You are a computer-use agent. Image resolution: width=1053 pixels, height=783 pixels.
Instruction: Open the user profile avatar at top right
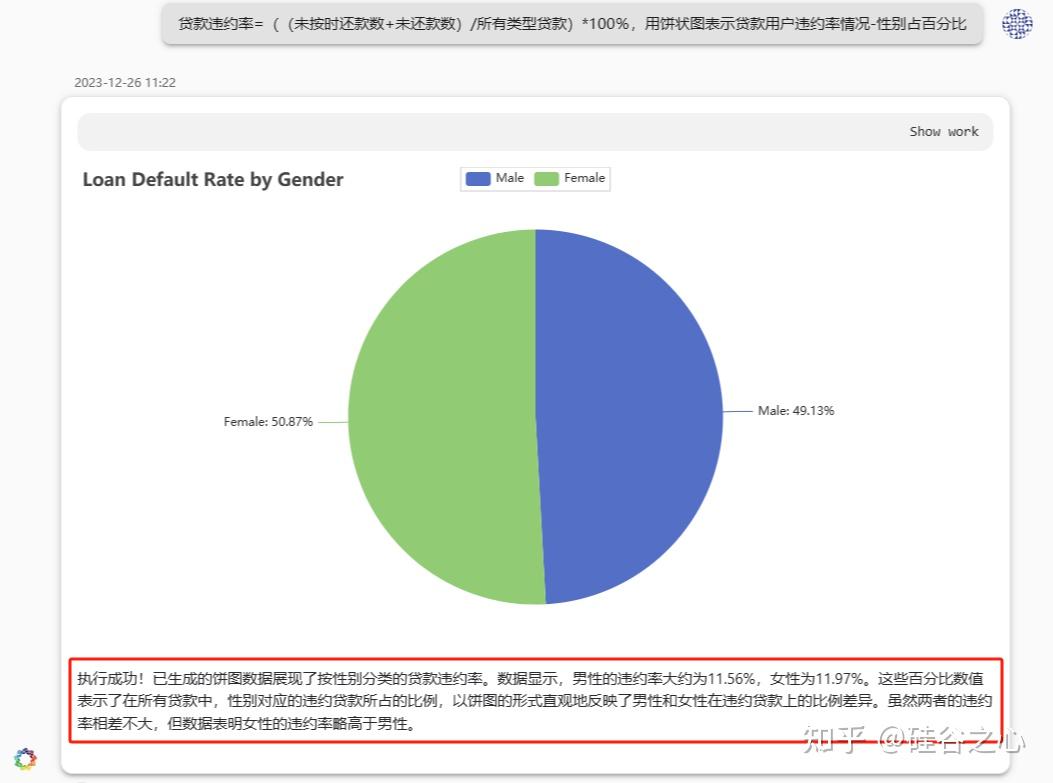coord(1017,23)
